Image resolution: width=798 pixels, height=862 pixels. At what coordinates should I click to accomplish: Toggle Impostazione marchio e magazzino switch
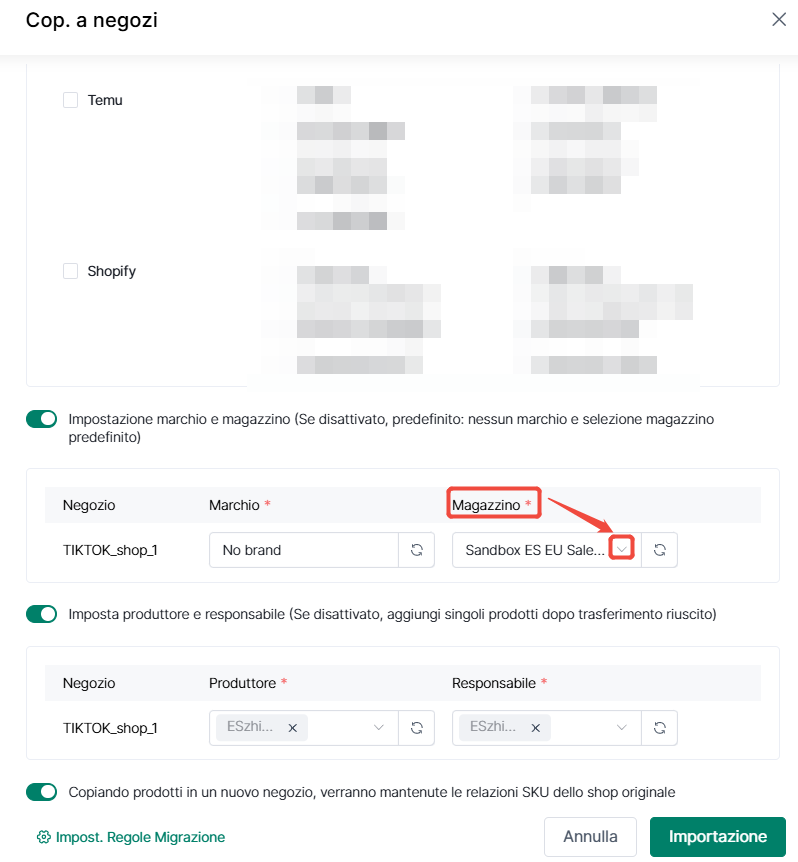pos(41,419)
